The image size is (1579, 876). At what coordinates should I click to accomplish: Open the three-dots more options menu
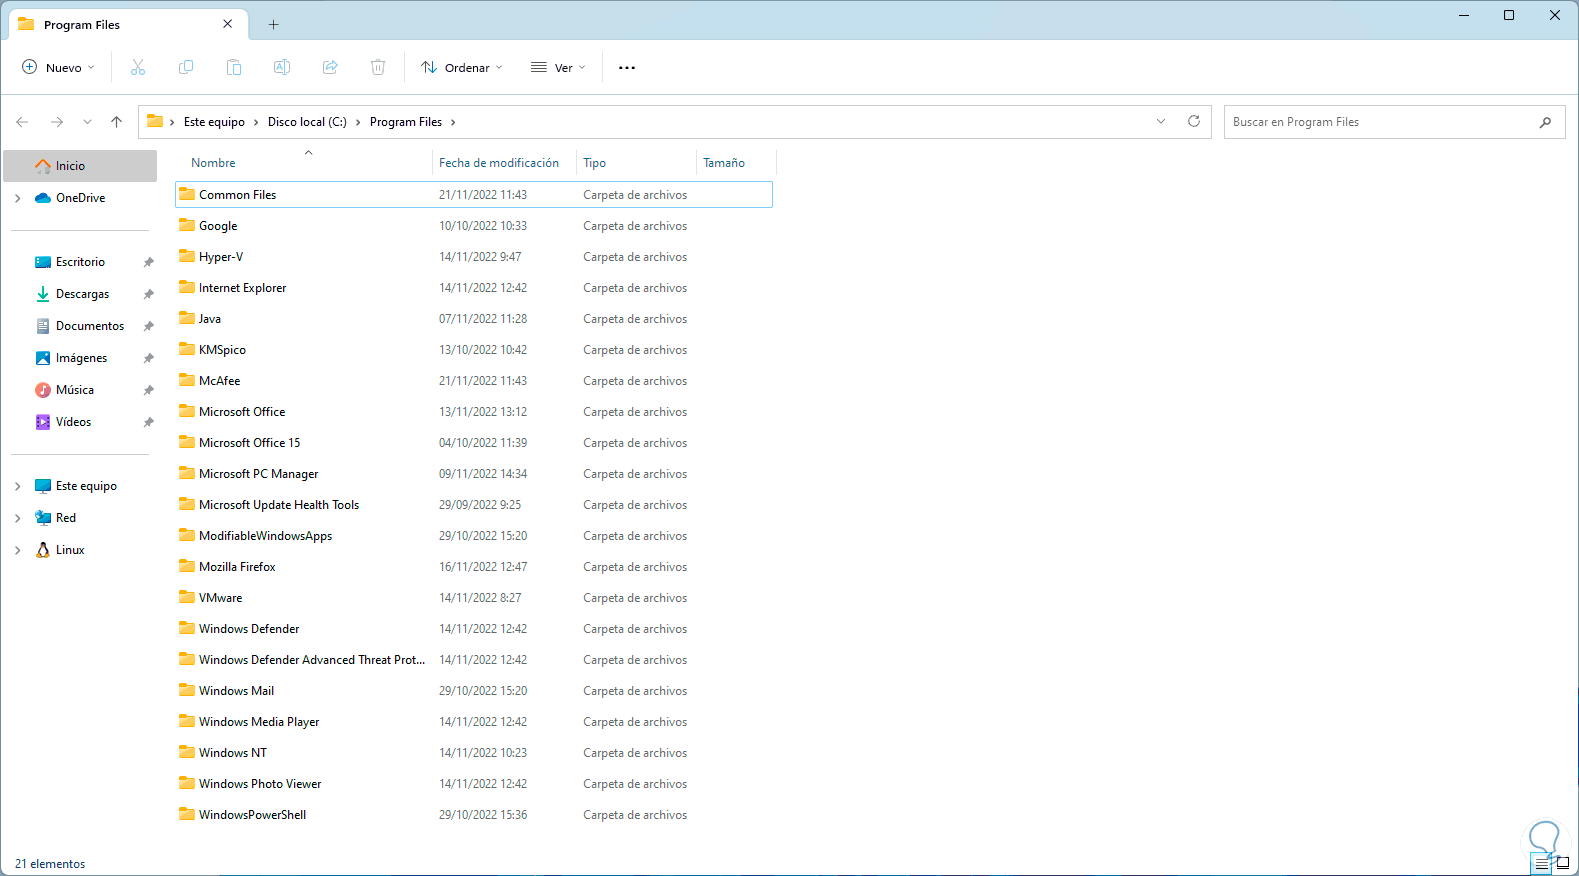click(x=627, y=68)
